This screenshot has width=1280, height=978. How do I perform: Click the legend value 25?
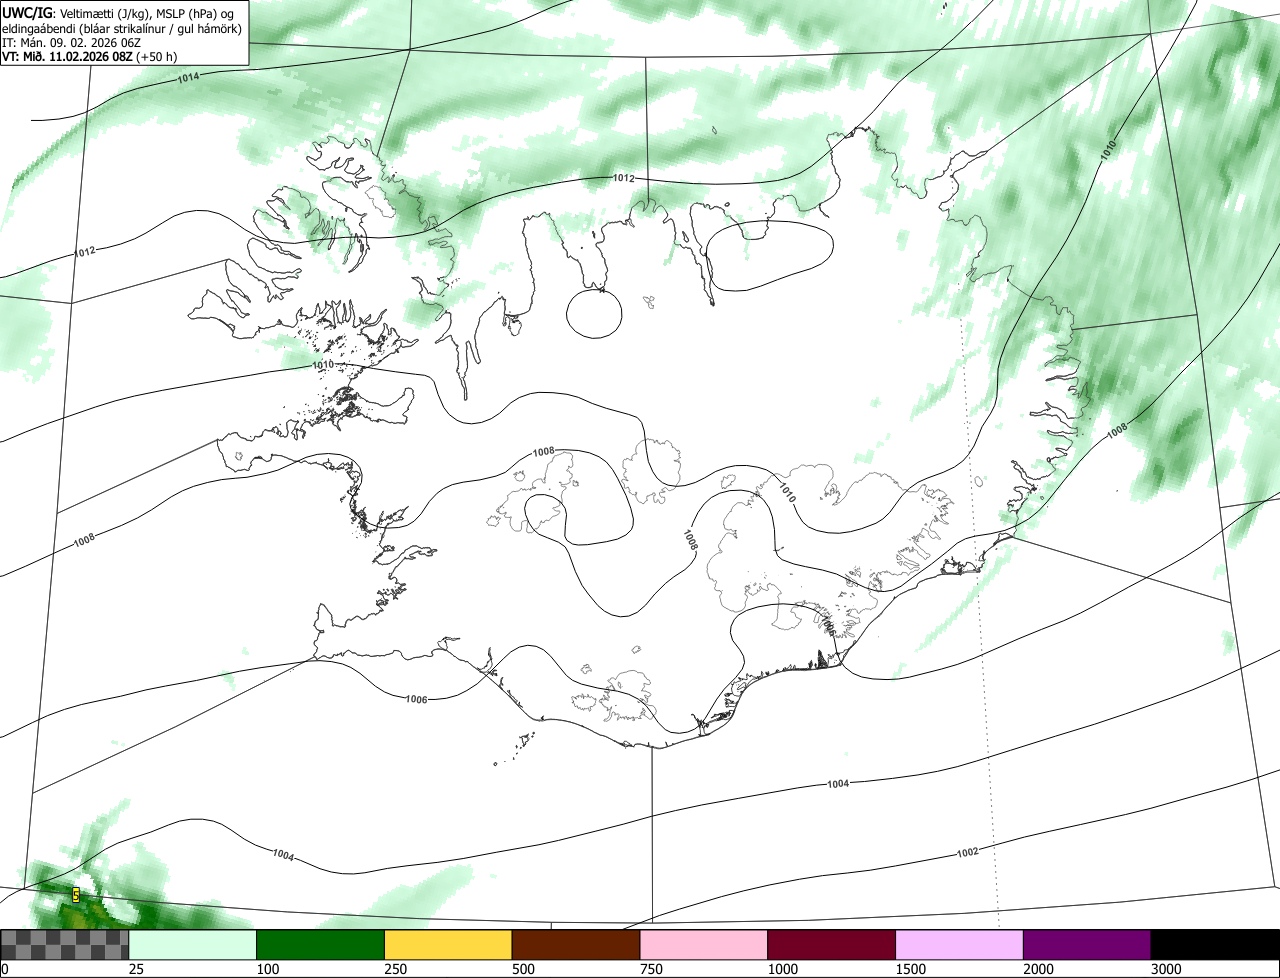(136, 969)
